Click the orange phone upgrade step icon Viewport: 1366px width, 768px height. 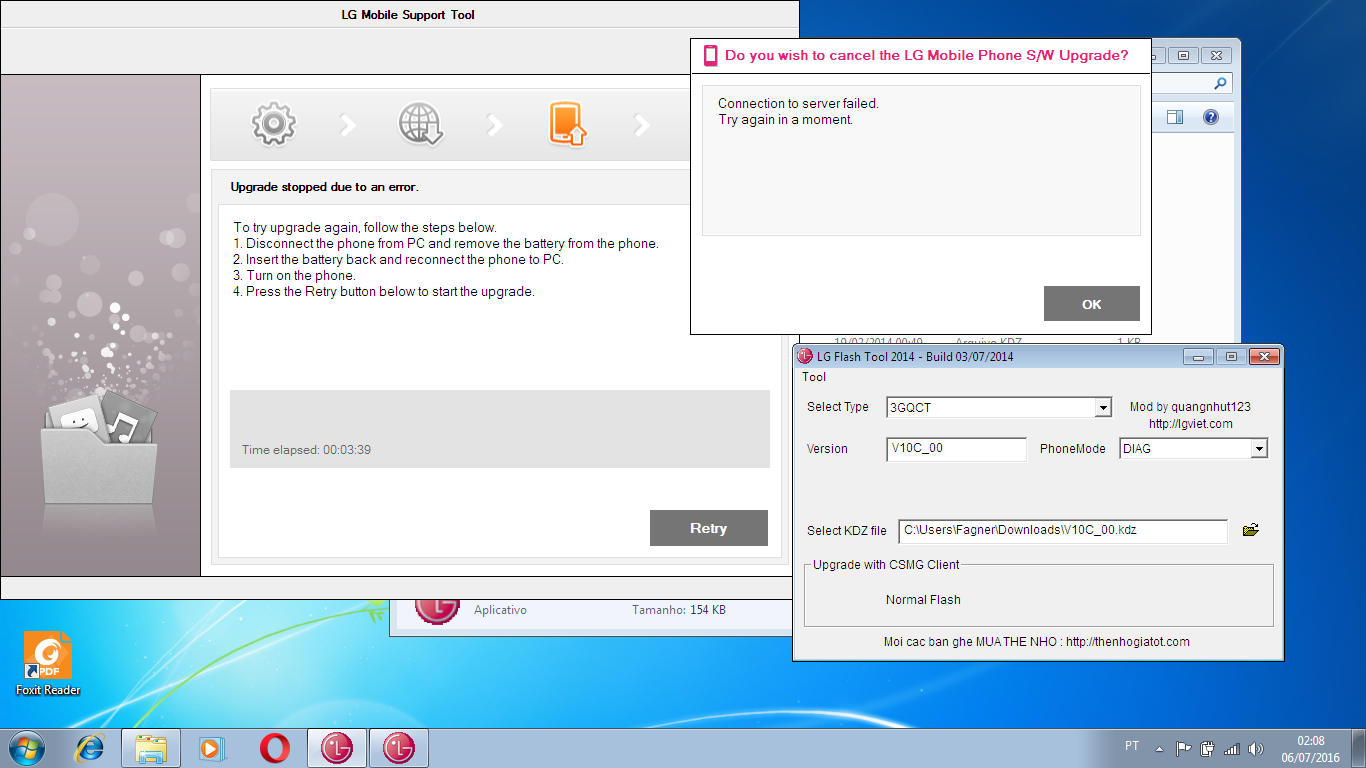point(567,125)
